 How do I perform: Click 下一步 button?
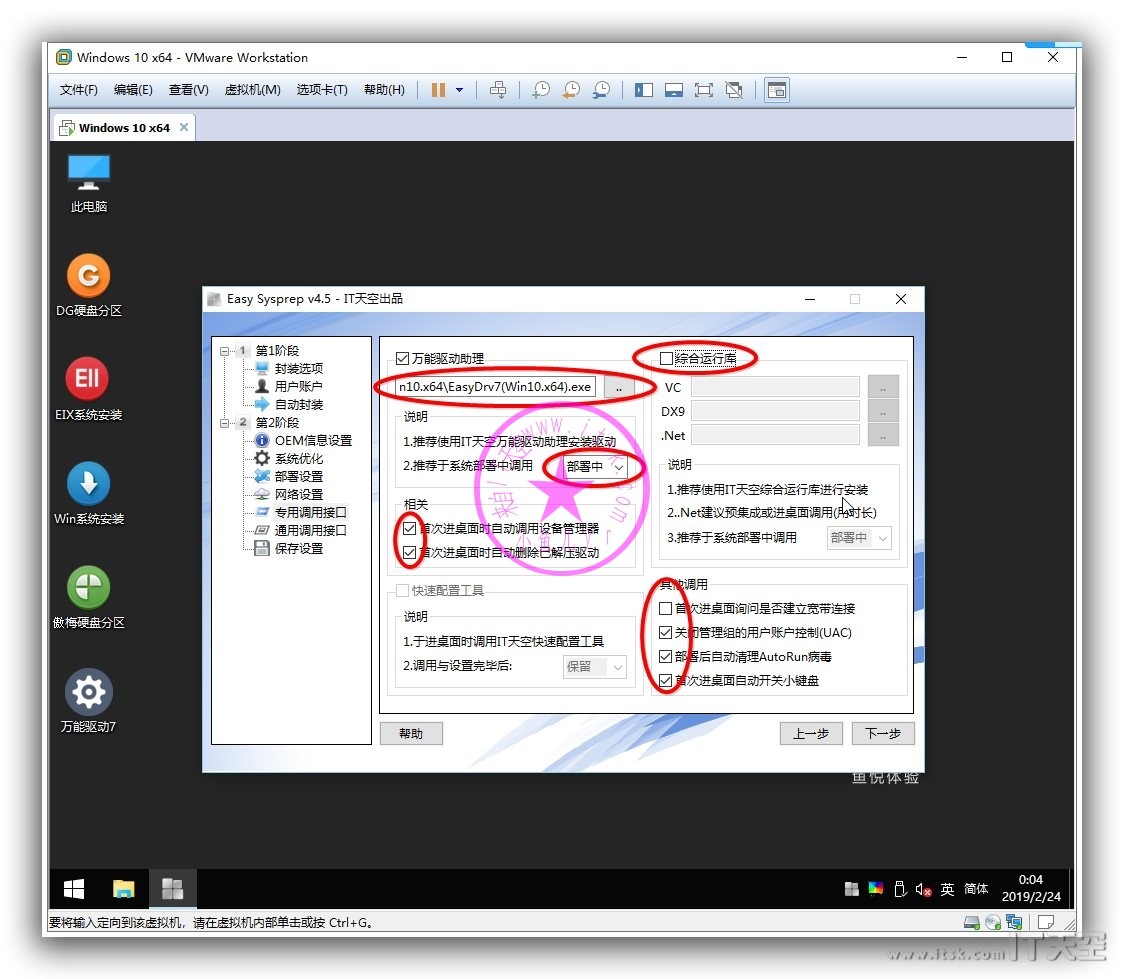point(882,733)
